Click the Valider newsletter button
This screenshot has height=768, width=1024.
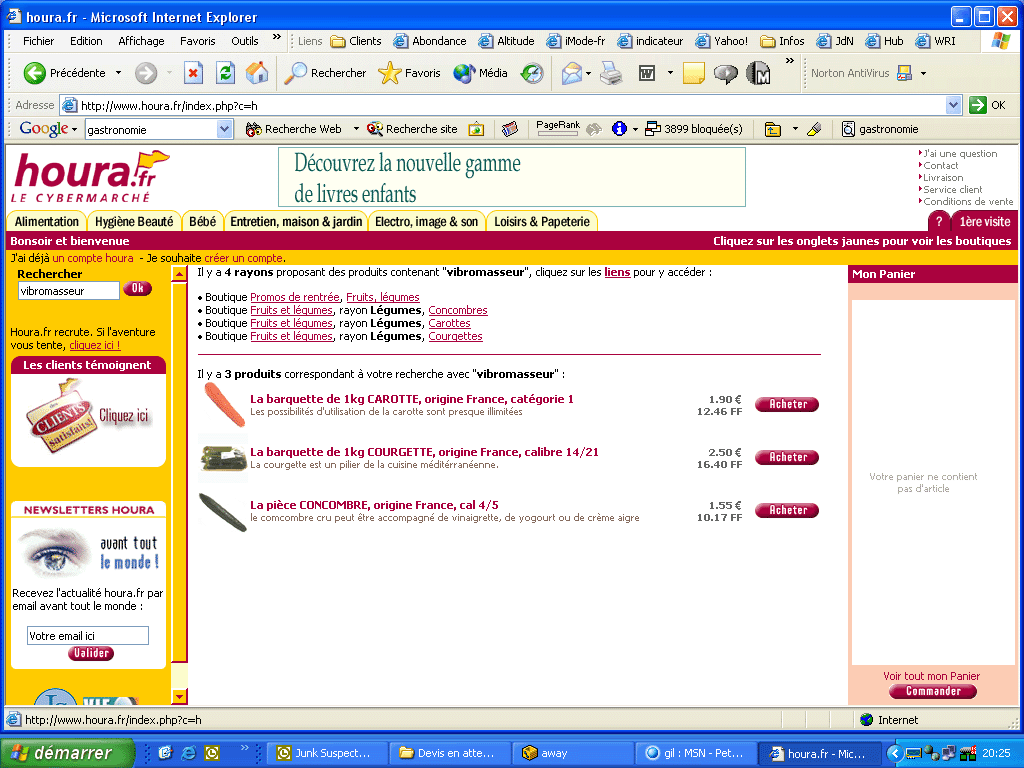[91, 653]
